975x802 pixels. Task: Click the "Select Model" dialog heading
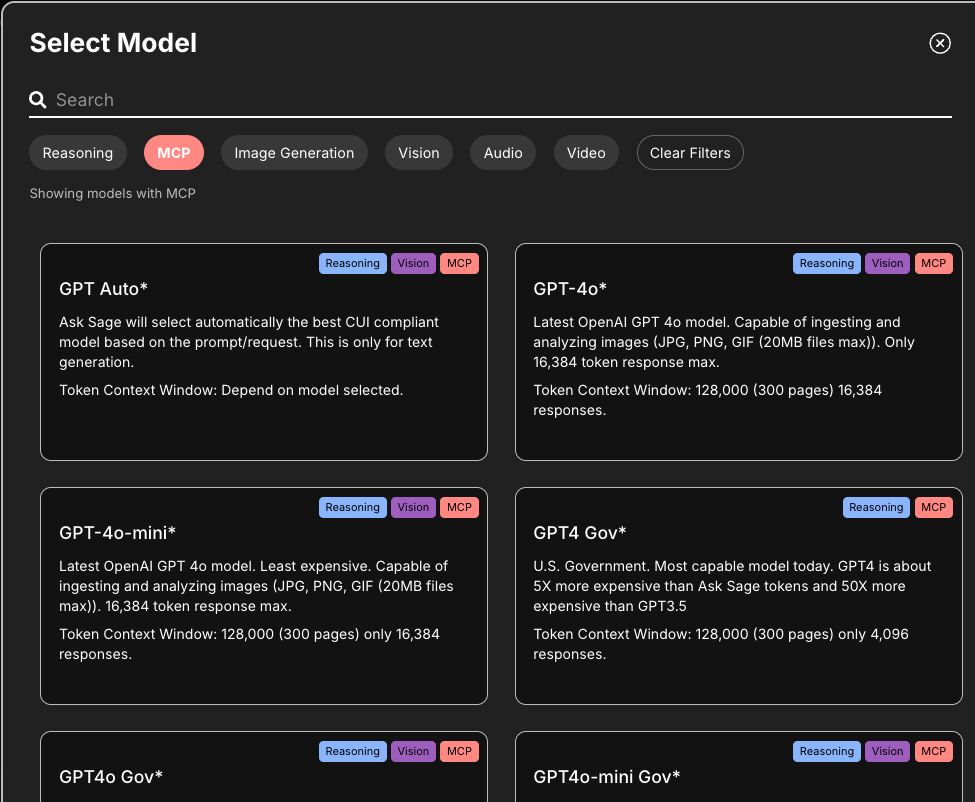click(x=113, y=43)
